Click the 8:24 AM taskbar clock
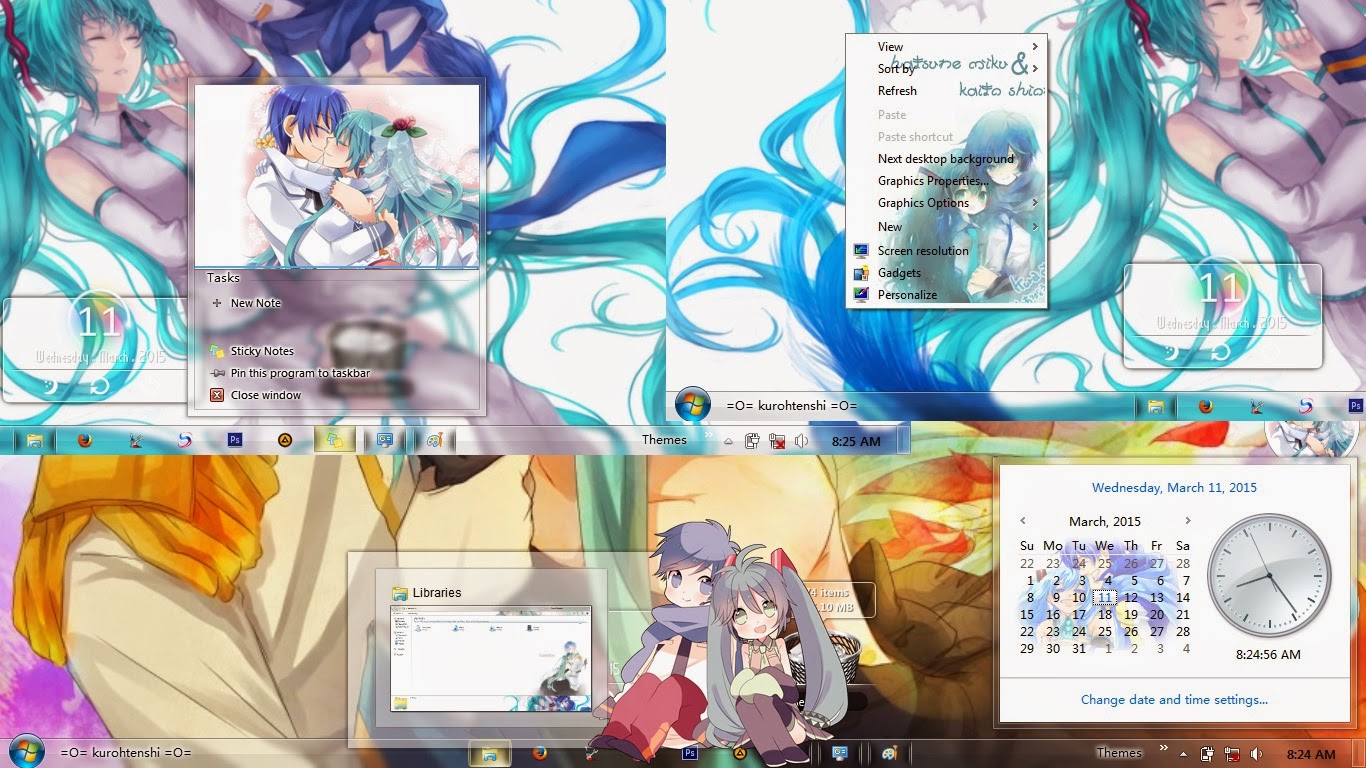This screenshot has width=1366, height=768. pyautogui.click(x=1312, y=754)
